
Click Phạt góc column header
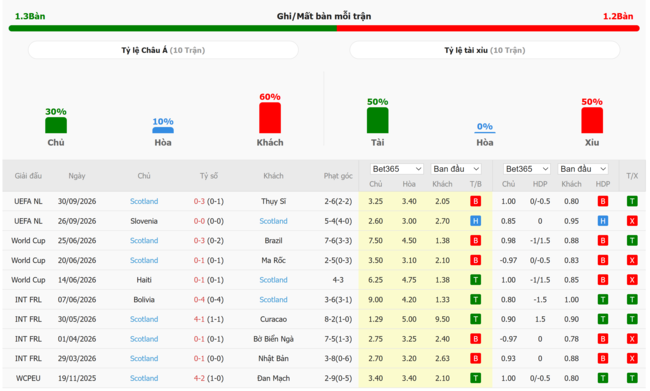pyautogui.click(x=338, y=176)
